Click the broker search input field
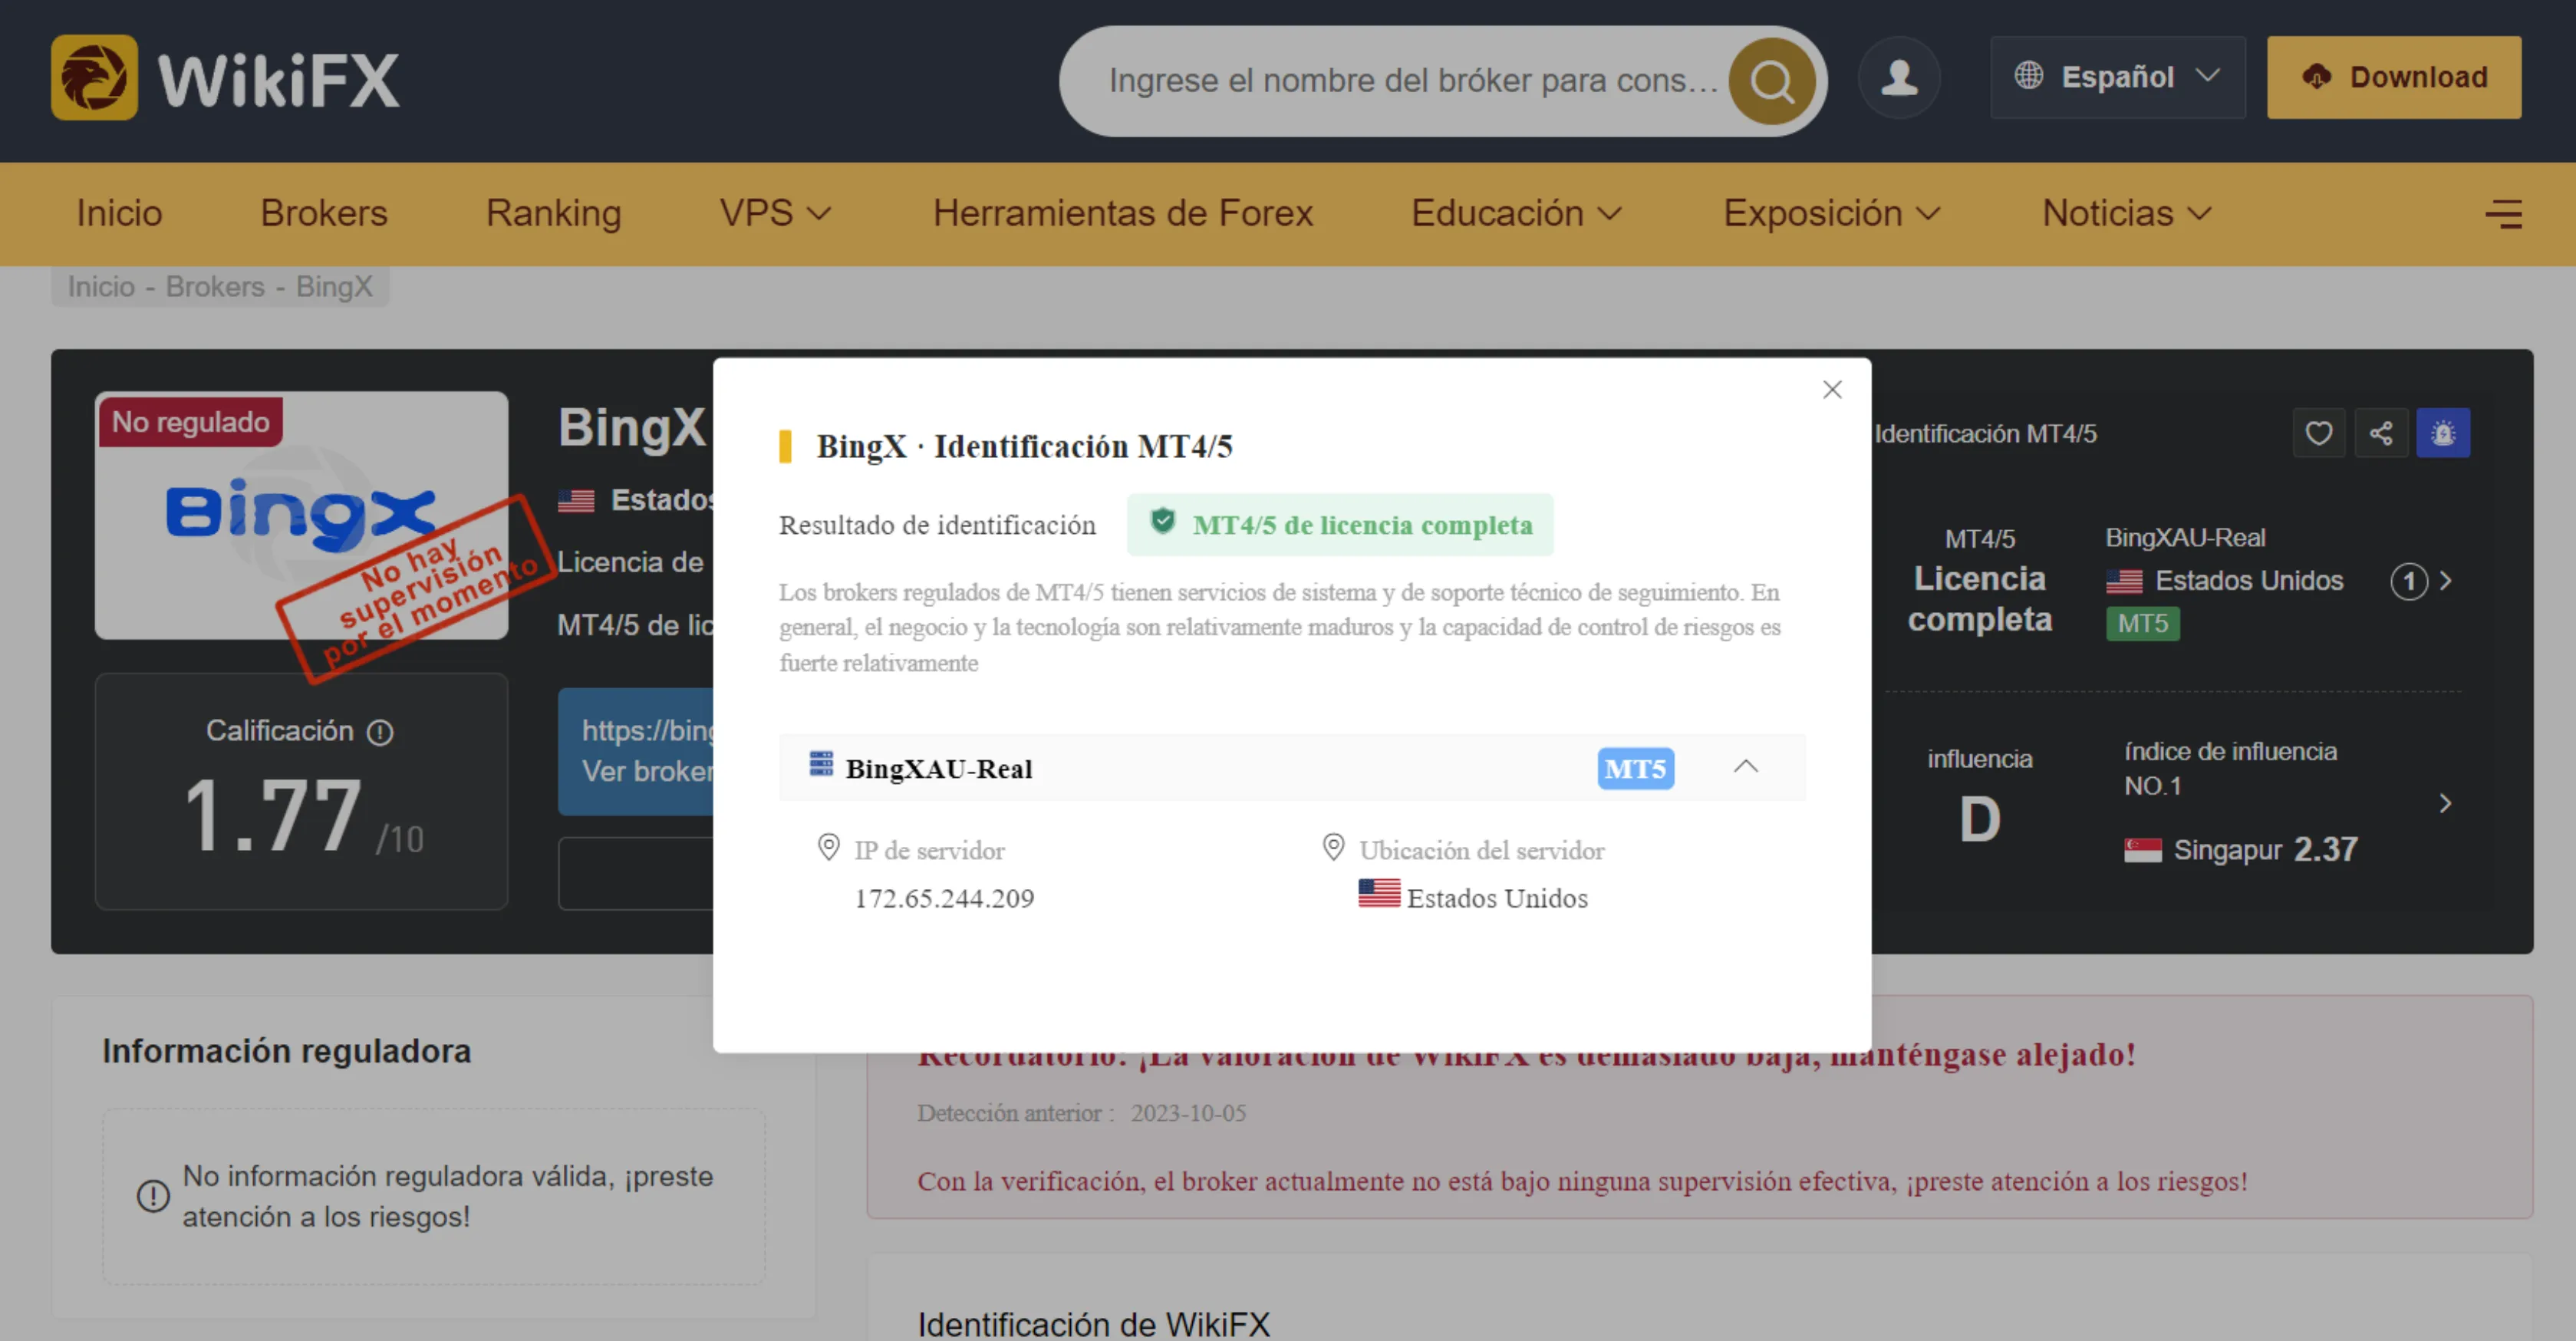 tap(1414, 81)
